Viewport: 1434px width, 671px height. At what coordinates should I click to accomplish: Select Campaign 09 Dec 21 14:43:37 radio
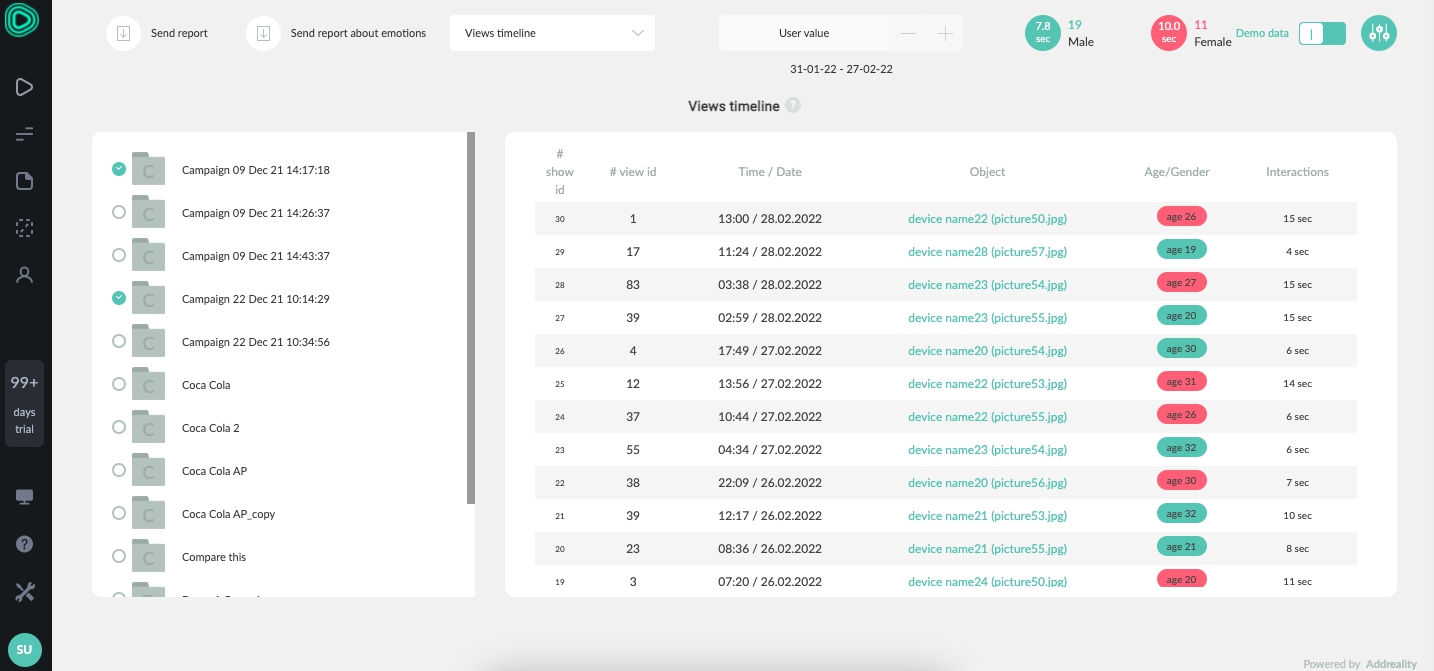tap(119, 255)
